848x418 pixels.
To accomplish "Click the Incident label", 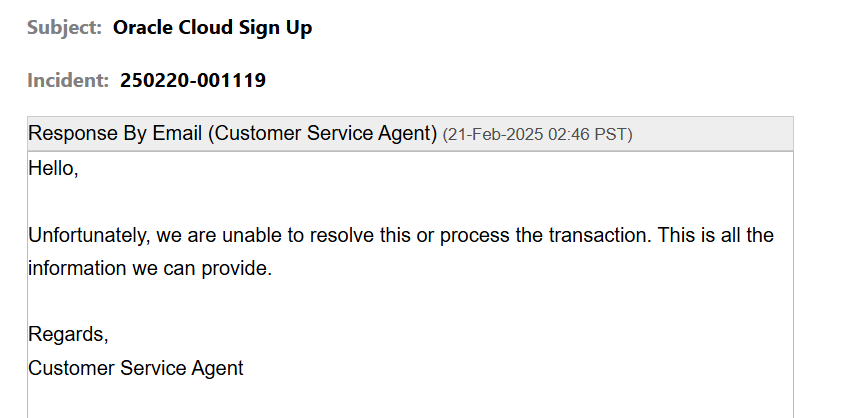I will coord(68,80).
